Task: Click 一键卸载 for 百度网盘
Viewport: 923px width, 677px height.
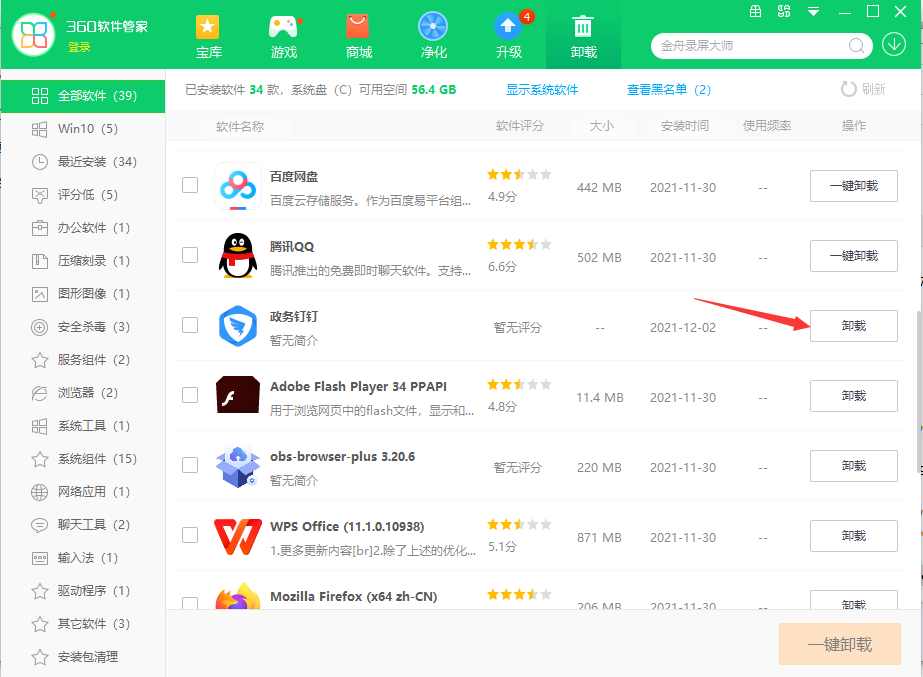Action: tap(854, 186)
